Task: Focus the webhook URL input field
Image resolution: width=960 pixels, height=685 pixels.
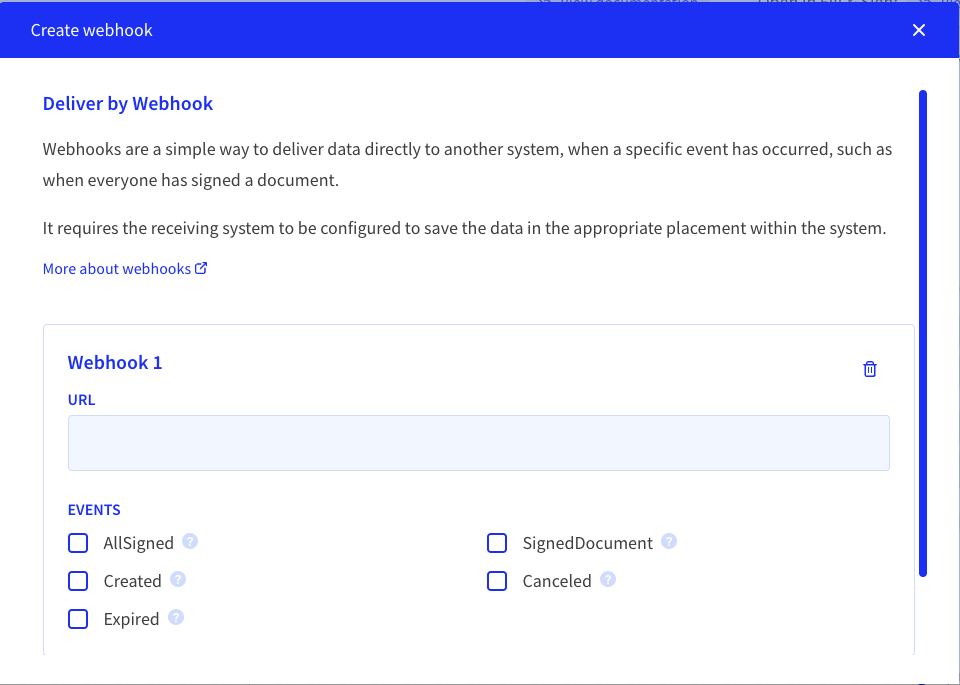Action: click(x=479, y=443)
